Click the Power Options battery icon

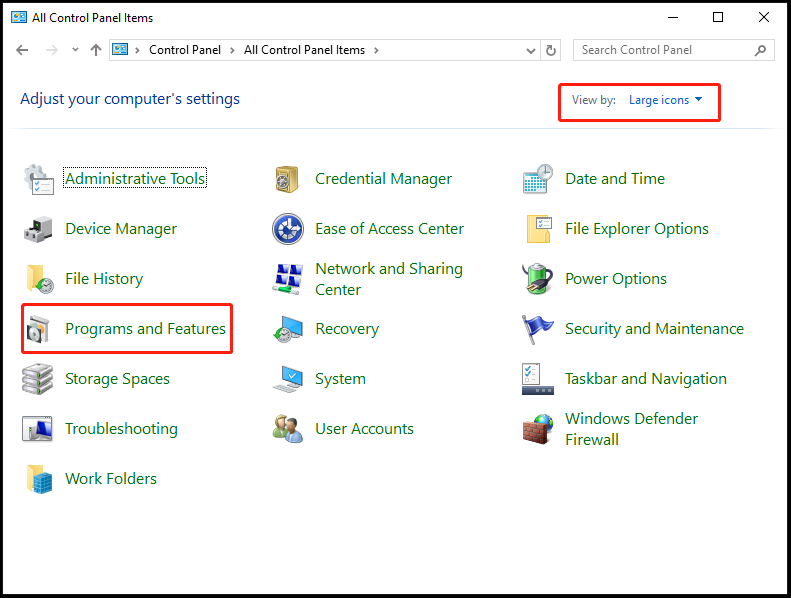(538, 279)
